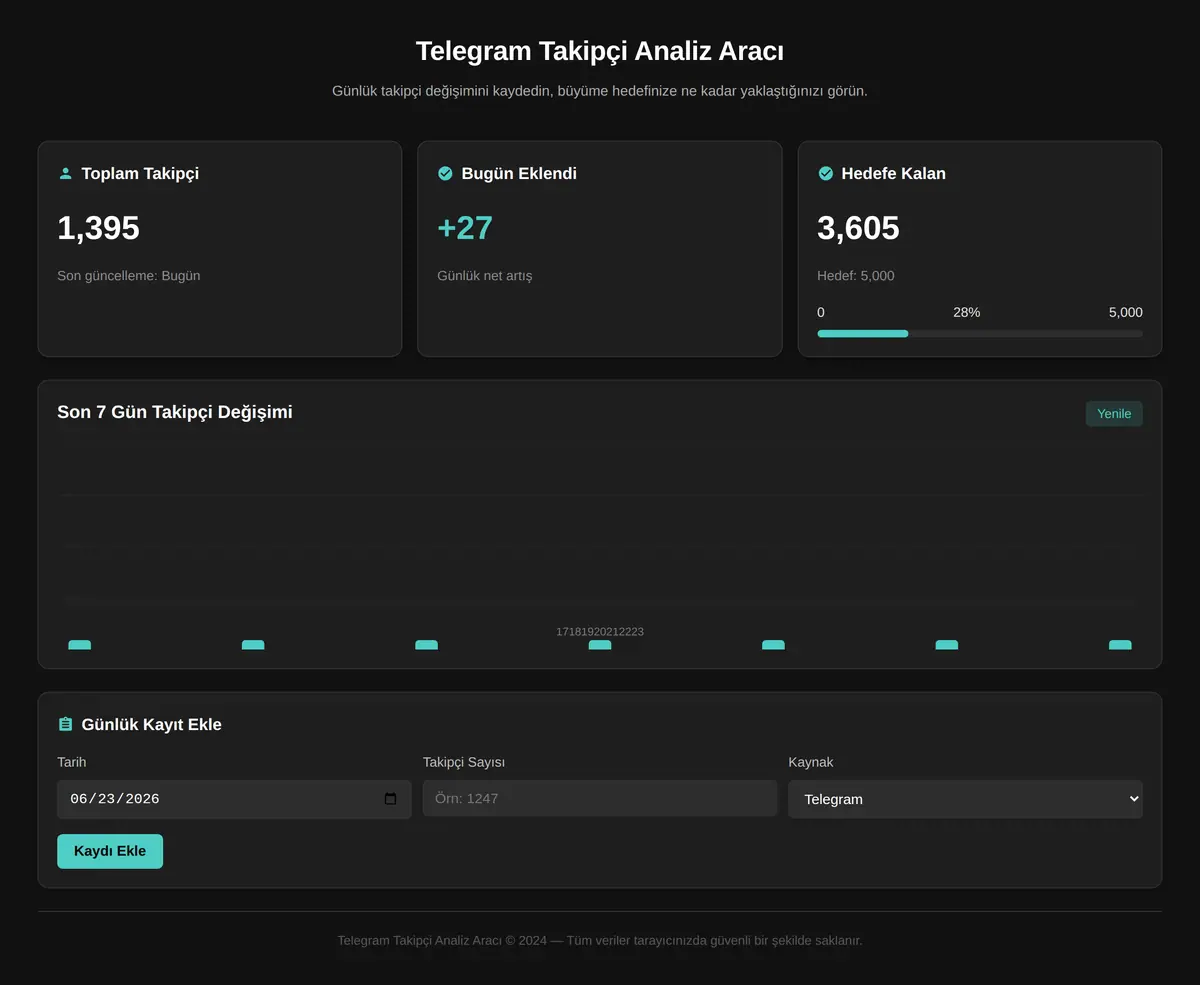1200x985 pixels.
Task: Click the Tarih field label
Action: coord(72,762)
